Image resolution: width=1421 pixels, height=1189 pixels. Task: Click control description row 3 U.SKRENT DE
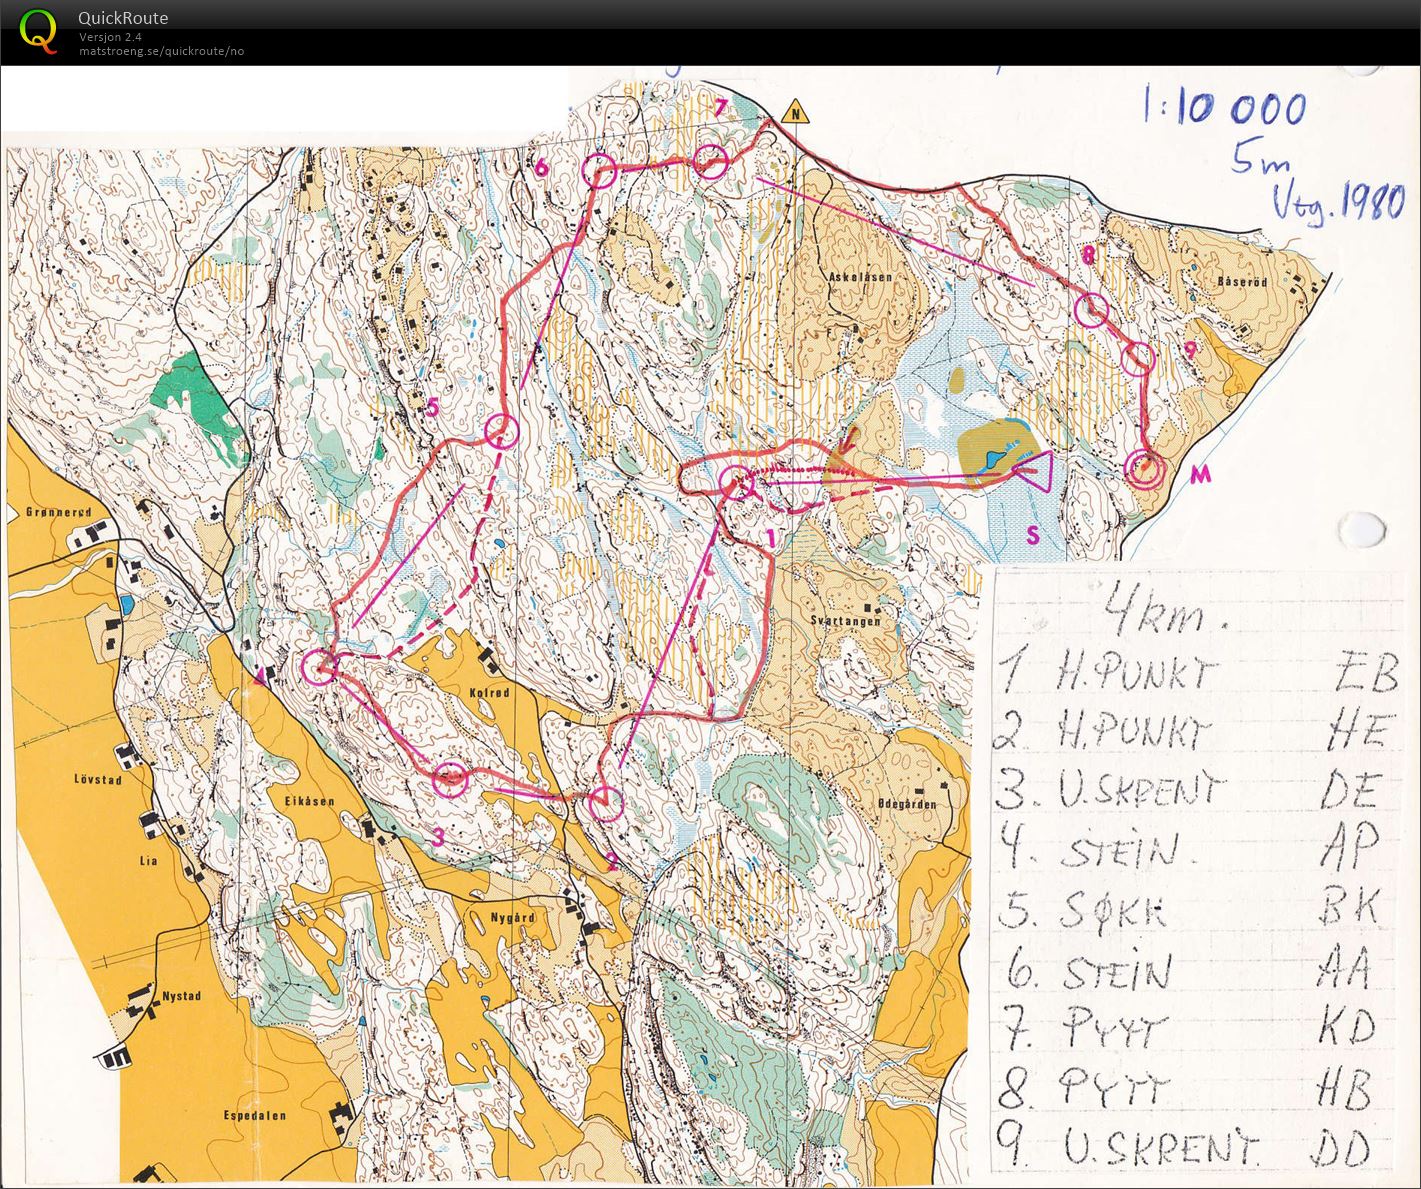coord(1189,790)
